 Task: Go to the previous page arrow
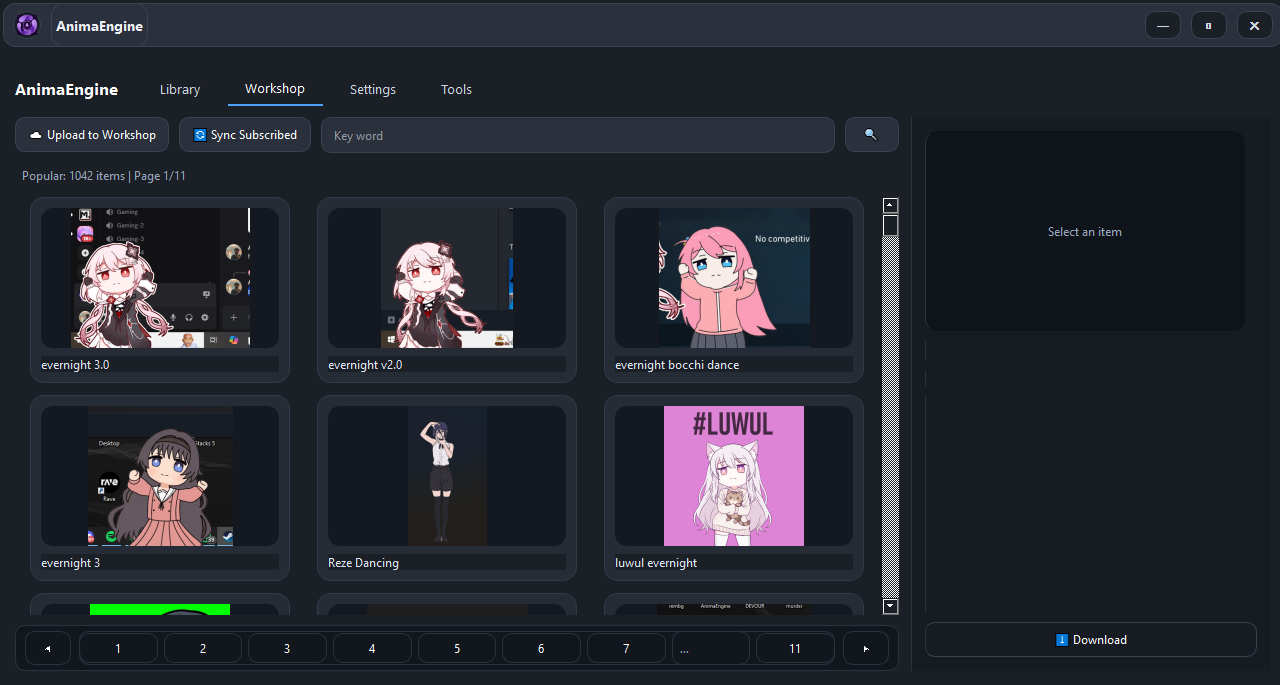pyautogui.click(x=48, y=648)
